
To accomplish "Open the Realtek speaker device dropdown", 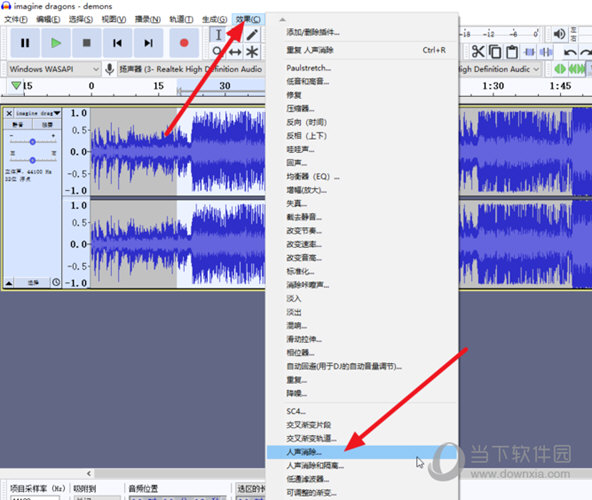I will coord(190,69).
